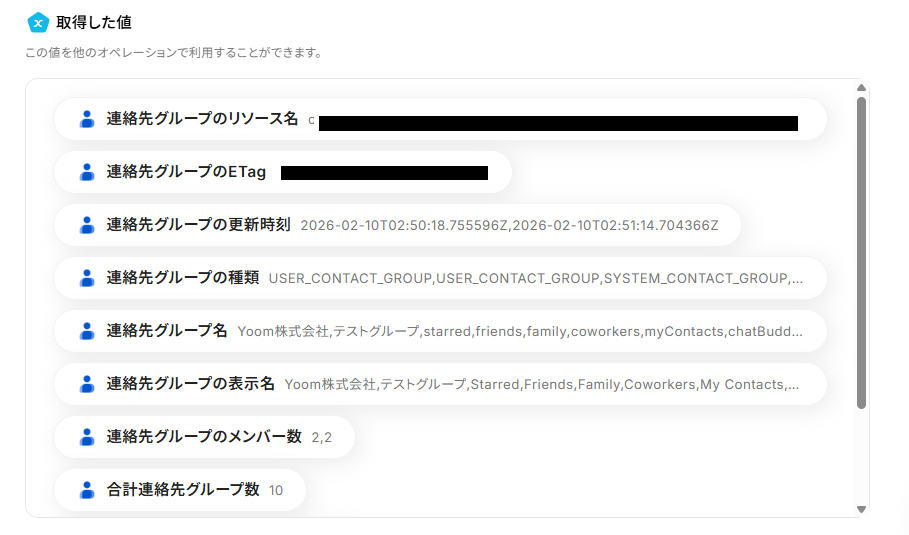Click person icon beside 連絡先グループの更新時刻

click(87, 225)
